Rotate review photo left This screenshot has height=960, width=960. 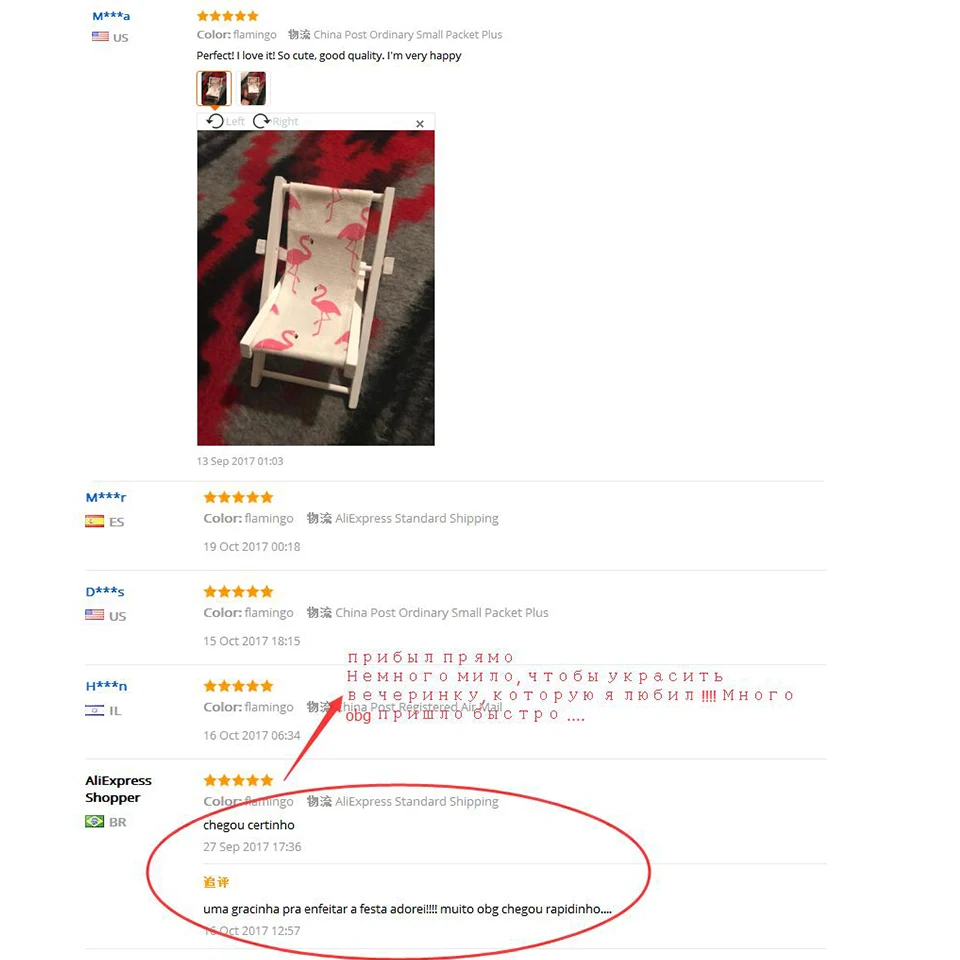(225, 121)
